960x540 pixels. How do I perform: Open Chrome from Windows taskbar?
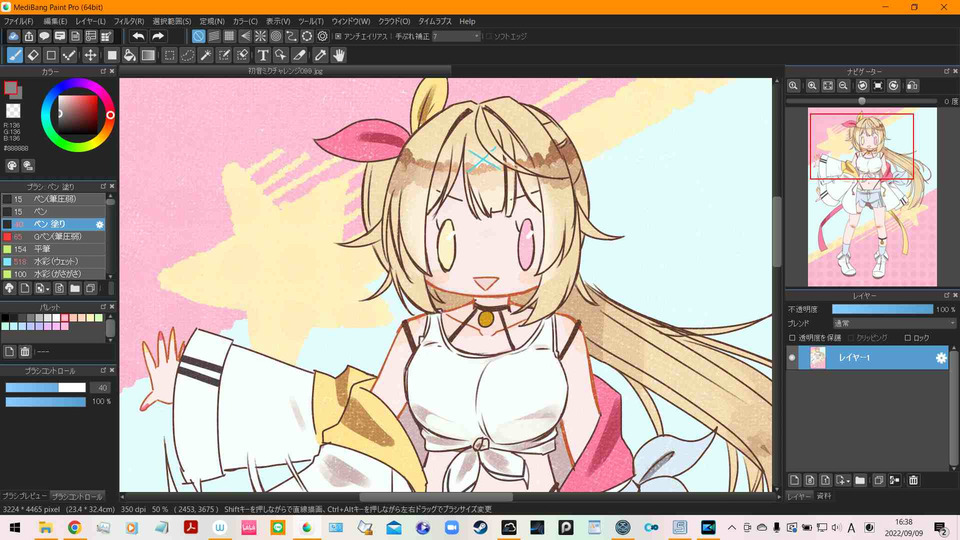75,528
